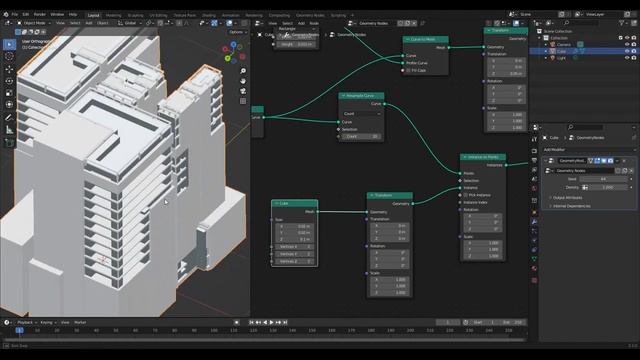Select the Add Cube tool
This screenshot has height=360, width=640.
(9, 143)
